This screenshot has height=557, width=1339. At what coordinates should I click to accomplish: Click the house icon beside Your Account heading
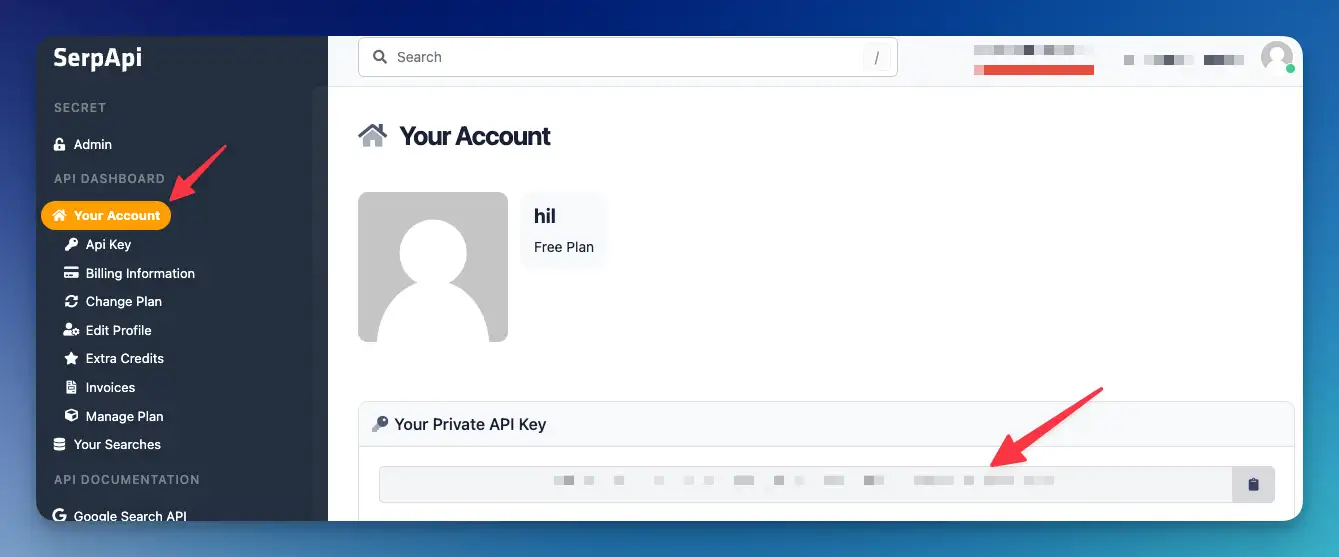click(x=373, y=136)
